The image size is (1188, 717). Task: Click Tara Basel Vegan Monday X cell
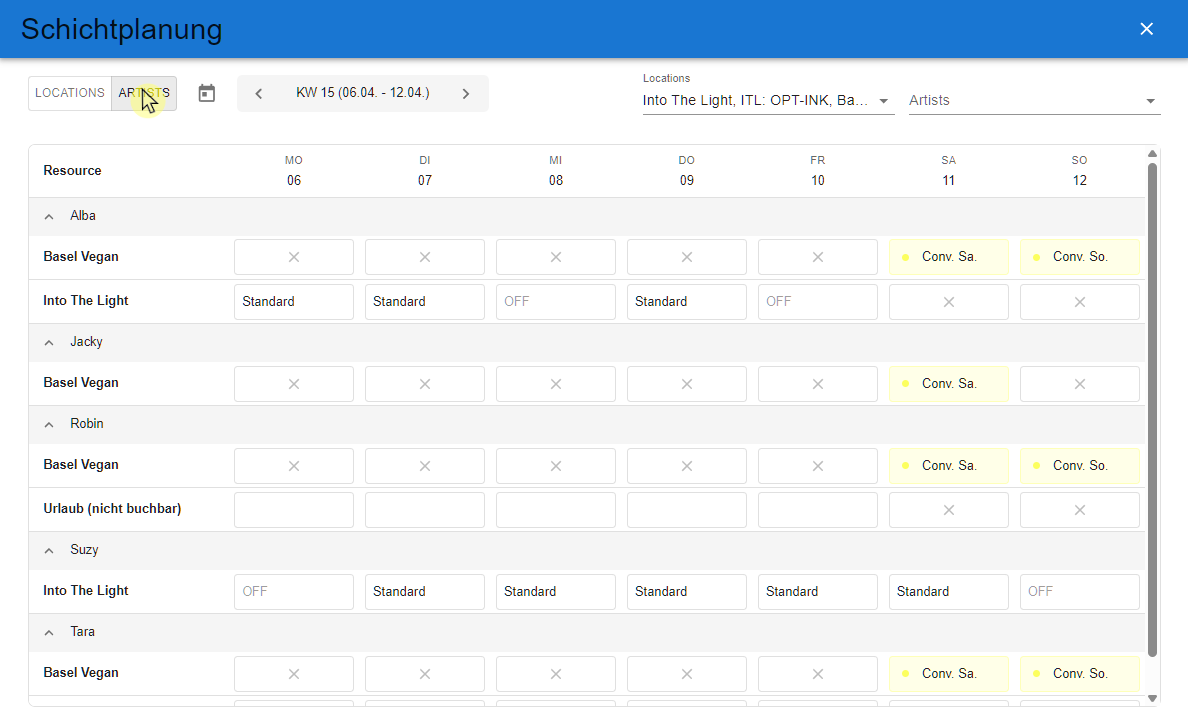click(x=294, y=674)
